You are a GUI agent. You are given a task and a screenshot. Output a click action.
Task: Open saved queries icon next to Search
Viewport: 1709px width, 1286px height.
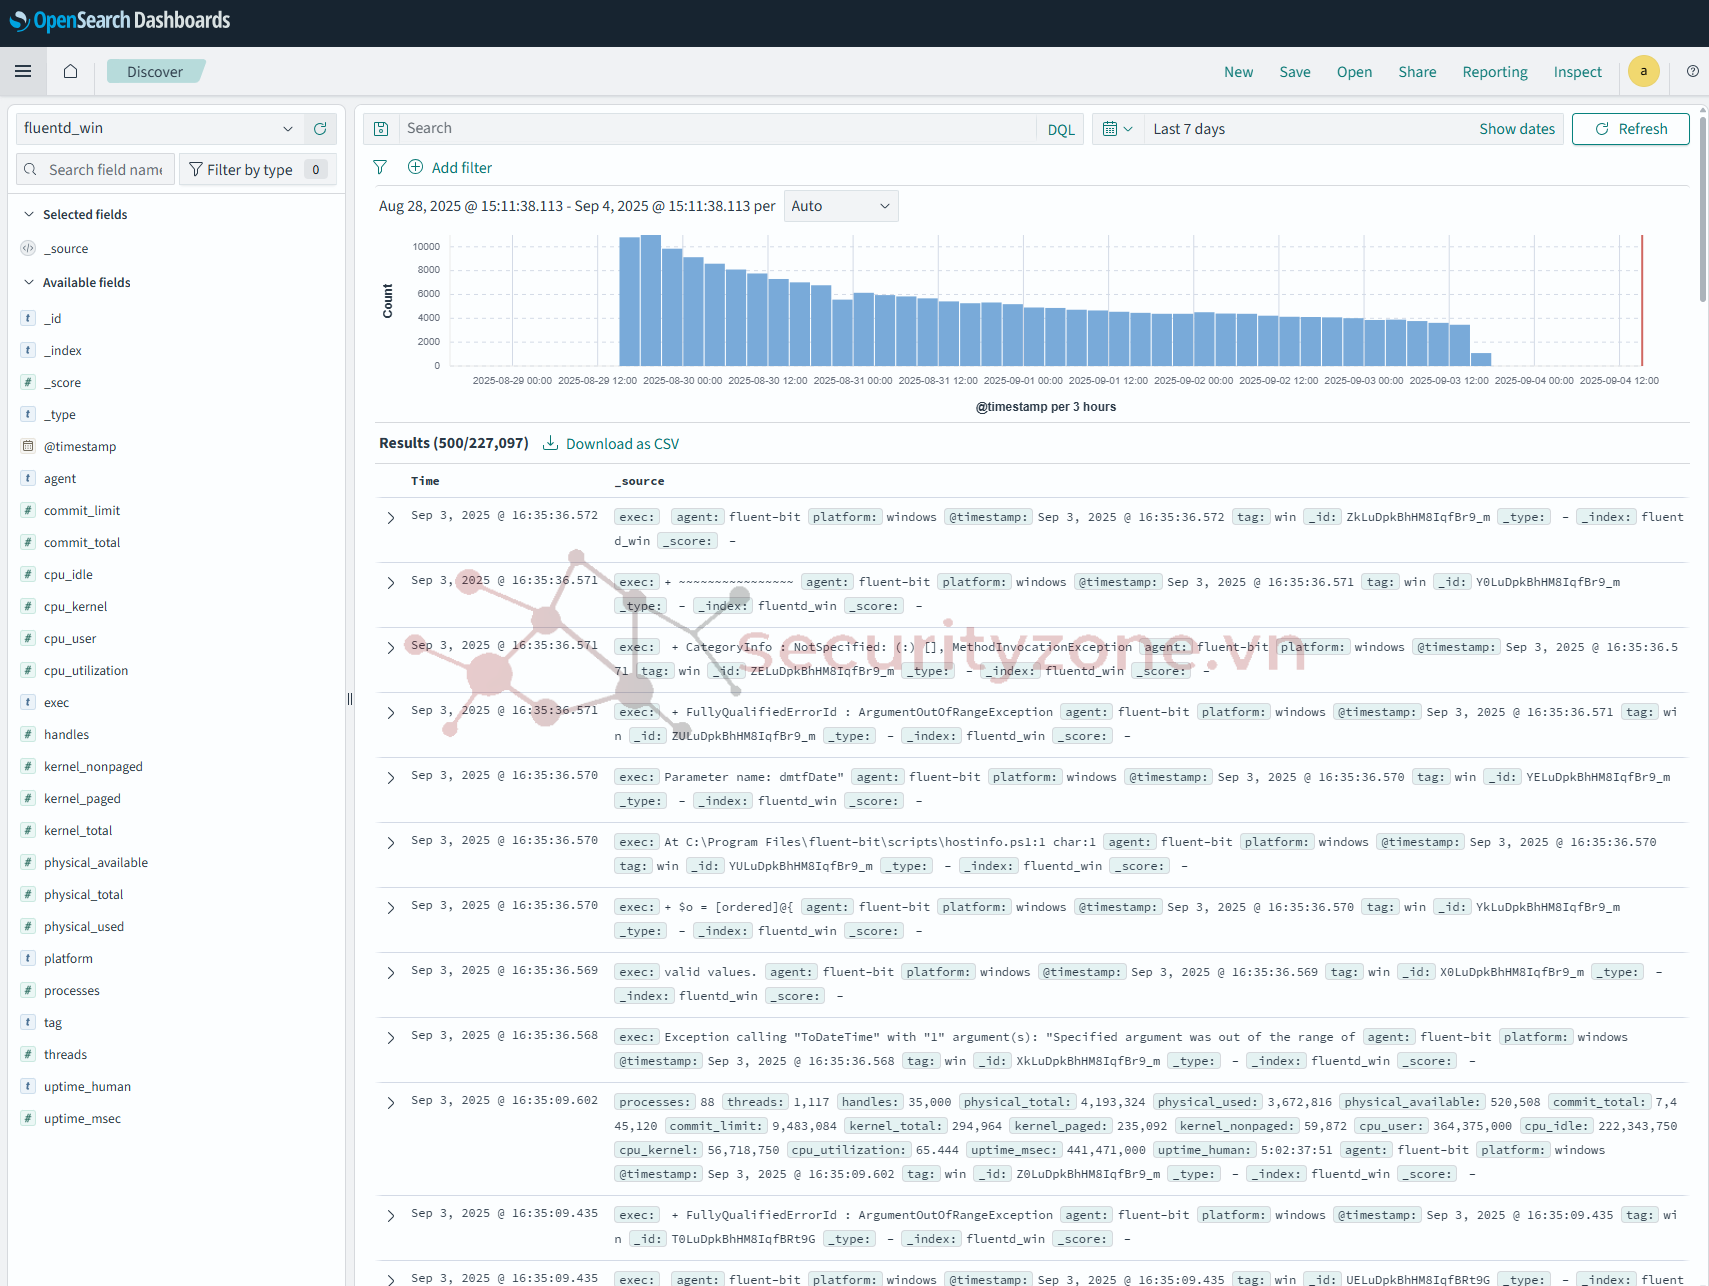(x=381, y=129)
